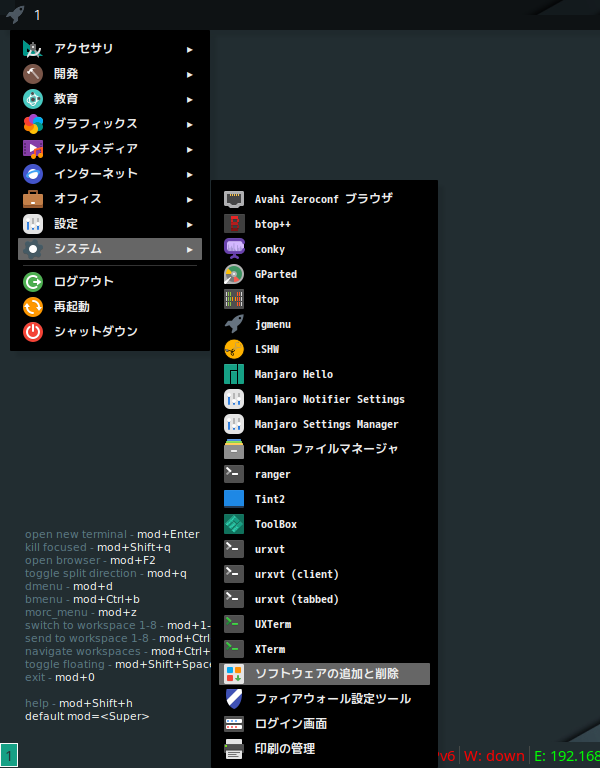This screenshot has height=768, width=600.
Task: Click the green Logout (ログアウト) icon
Action: pos(33,282)
